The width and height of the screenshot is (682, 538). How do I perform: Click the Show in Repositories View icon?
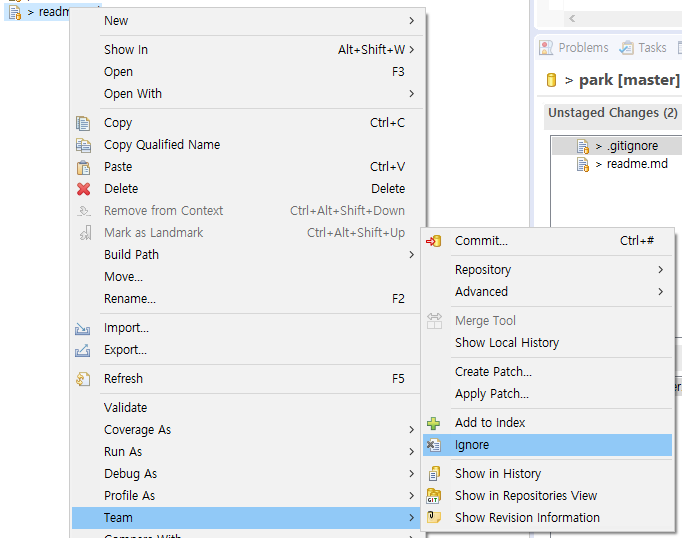(434, 496)
